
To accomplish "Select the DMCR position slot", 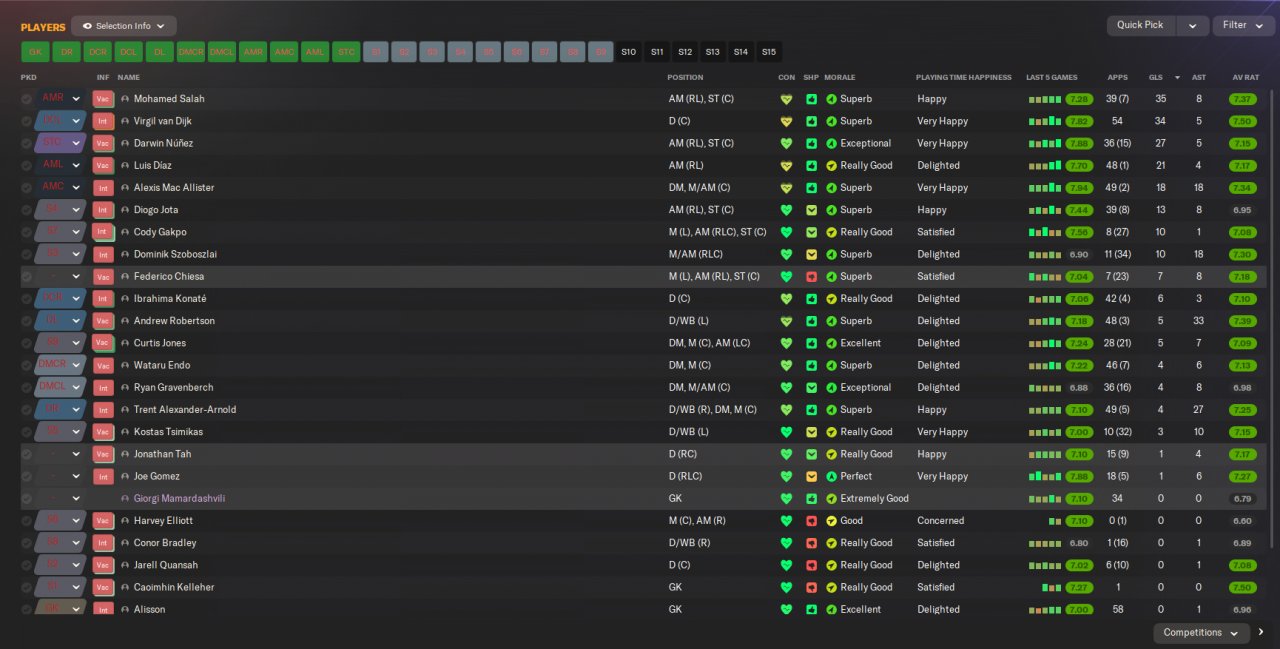I will point(190,52).
